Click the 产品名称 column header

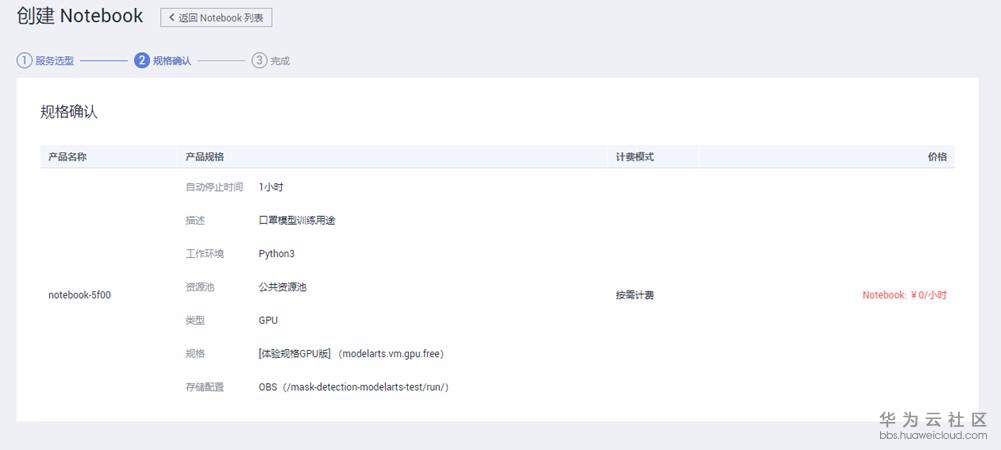click(68, 157)
